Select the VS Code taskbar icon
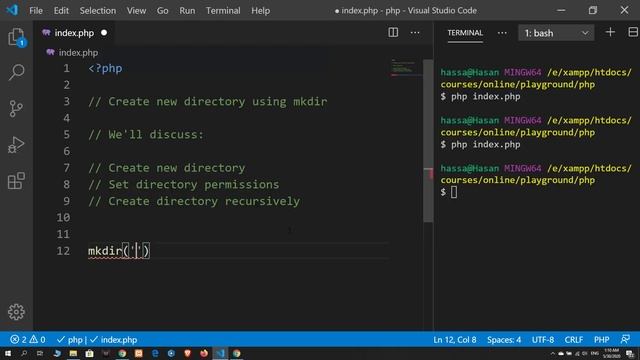Image resolution: width=640 pixels, height=360 pixels. [220, 353]
